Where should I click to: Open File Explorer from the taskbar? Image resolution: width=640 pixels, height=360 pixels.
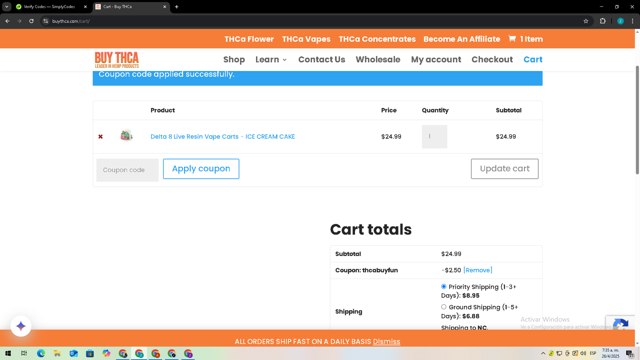pyautogui.click(x=57, y=353)
